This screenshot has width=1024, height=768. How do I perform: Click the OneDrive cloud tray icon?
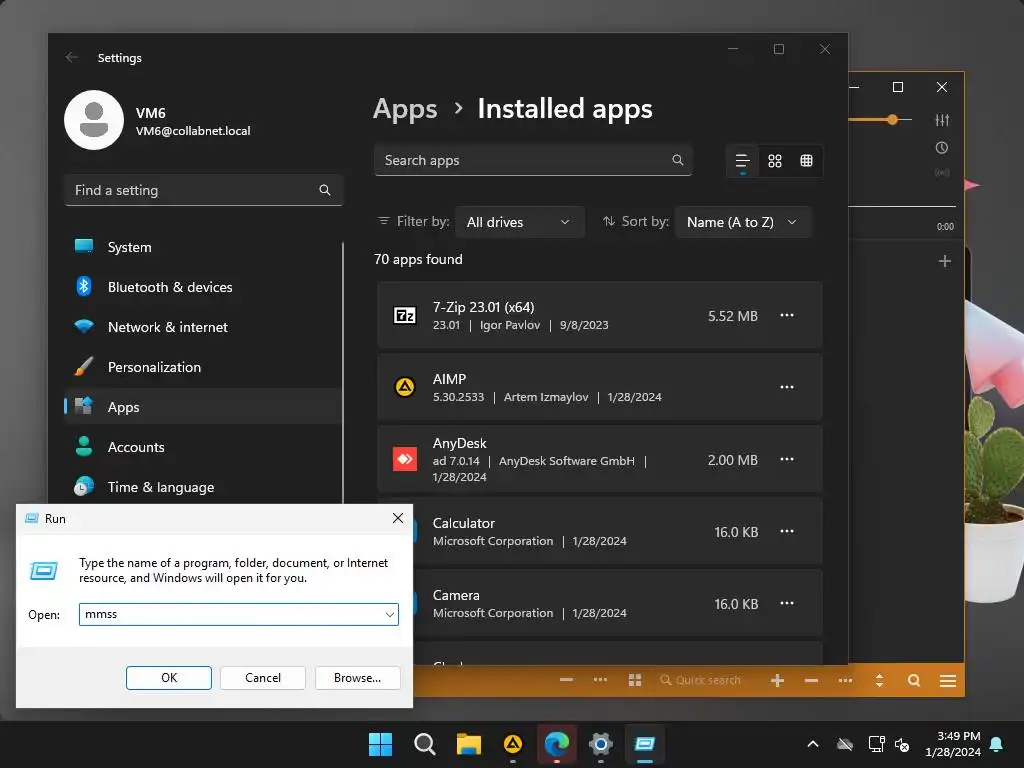[845, 744]
